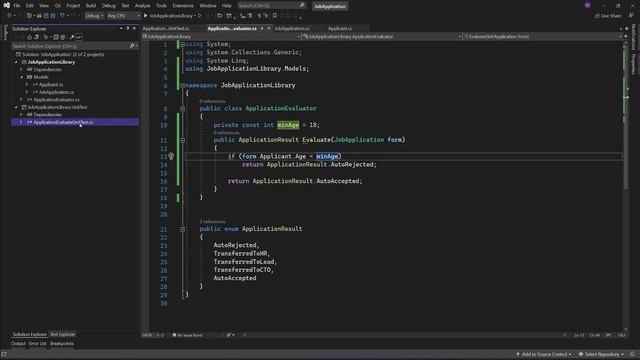Open the Debug configuration dropdown
This screenshot has height=360, width=640.
94,16
